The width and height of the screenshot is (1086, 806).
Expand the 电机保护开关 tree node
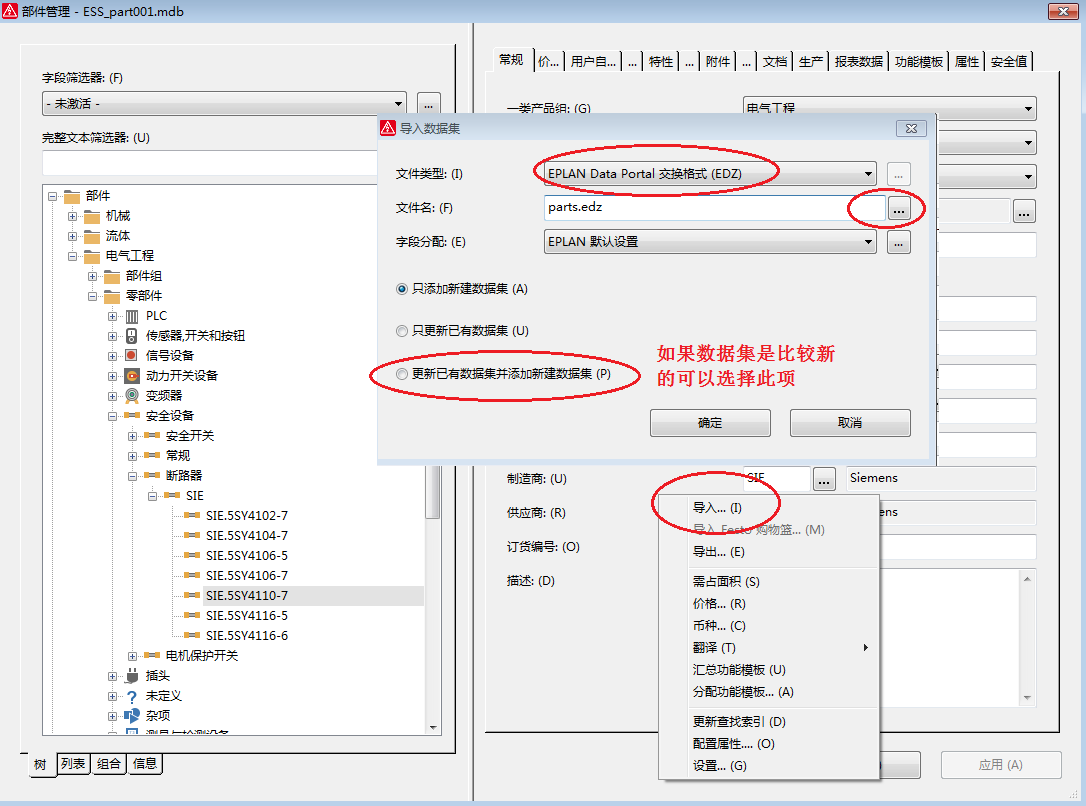tap(132, 656)
